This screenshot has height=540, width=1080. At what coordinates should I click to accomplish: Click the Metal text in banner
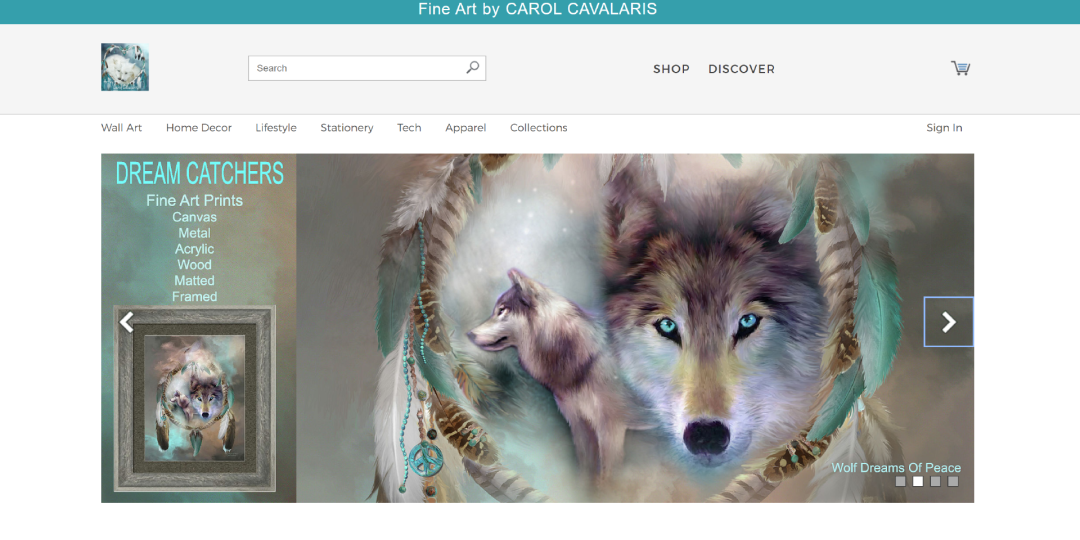point(194,233)
